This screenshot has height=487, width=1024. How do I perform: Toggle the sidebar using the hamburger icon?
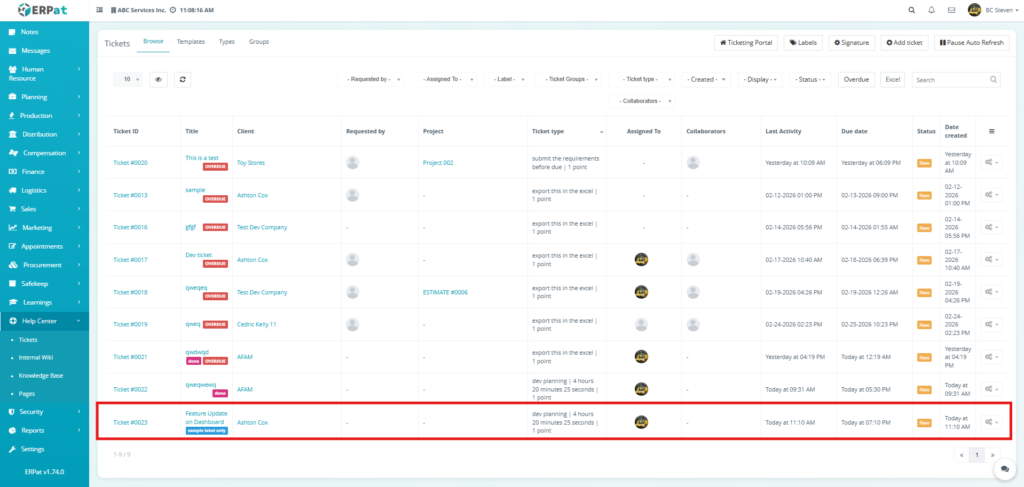point(99,10)
